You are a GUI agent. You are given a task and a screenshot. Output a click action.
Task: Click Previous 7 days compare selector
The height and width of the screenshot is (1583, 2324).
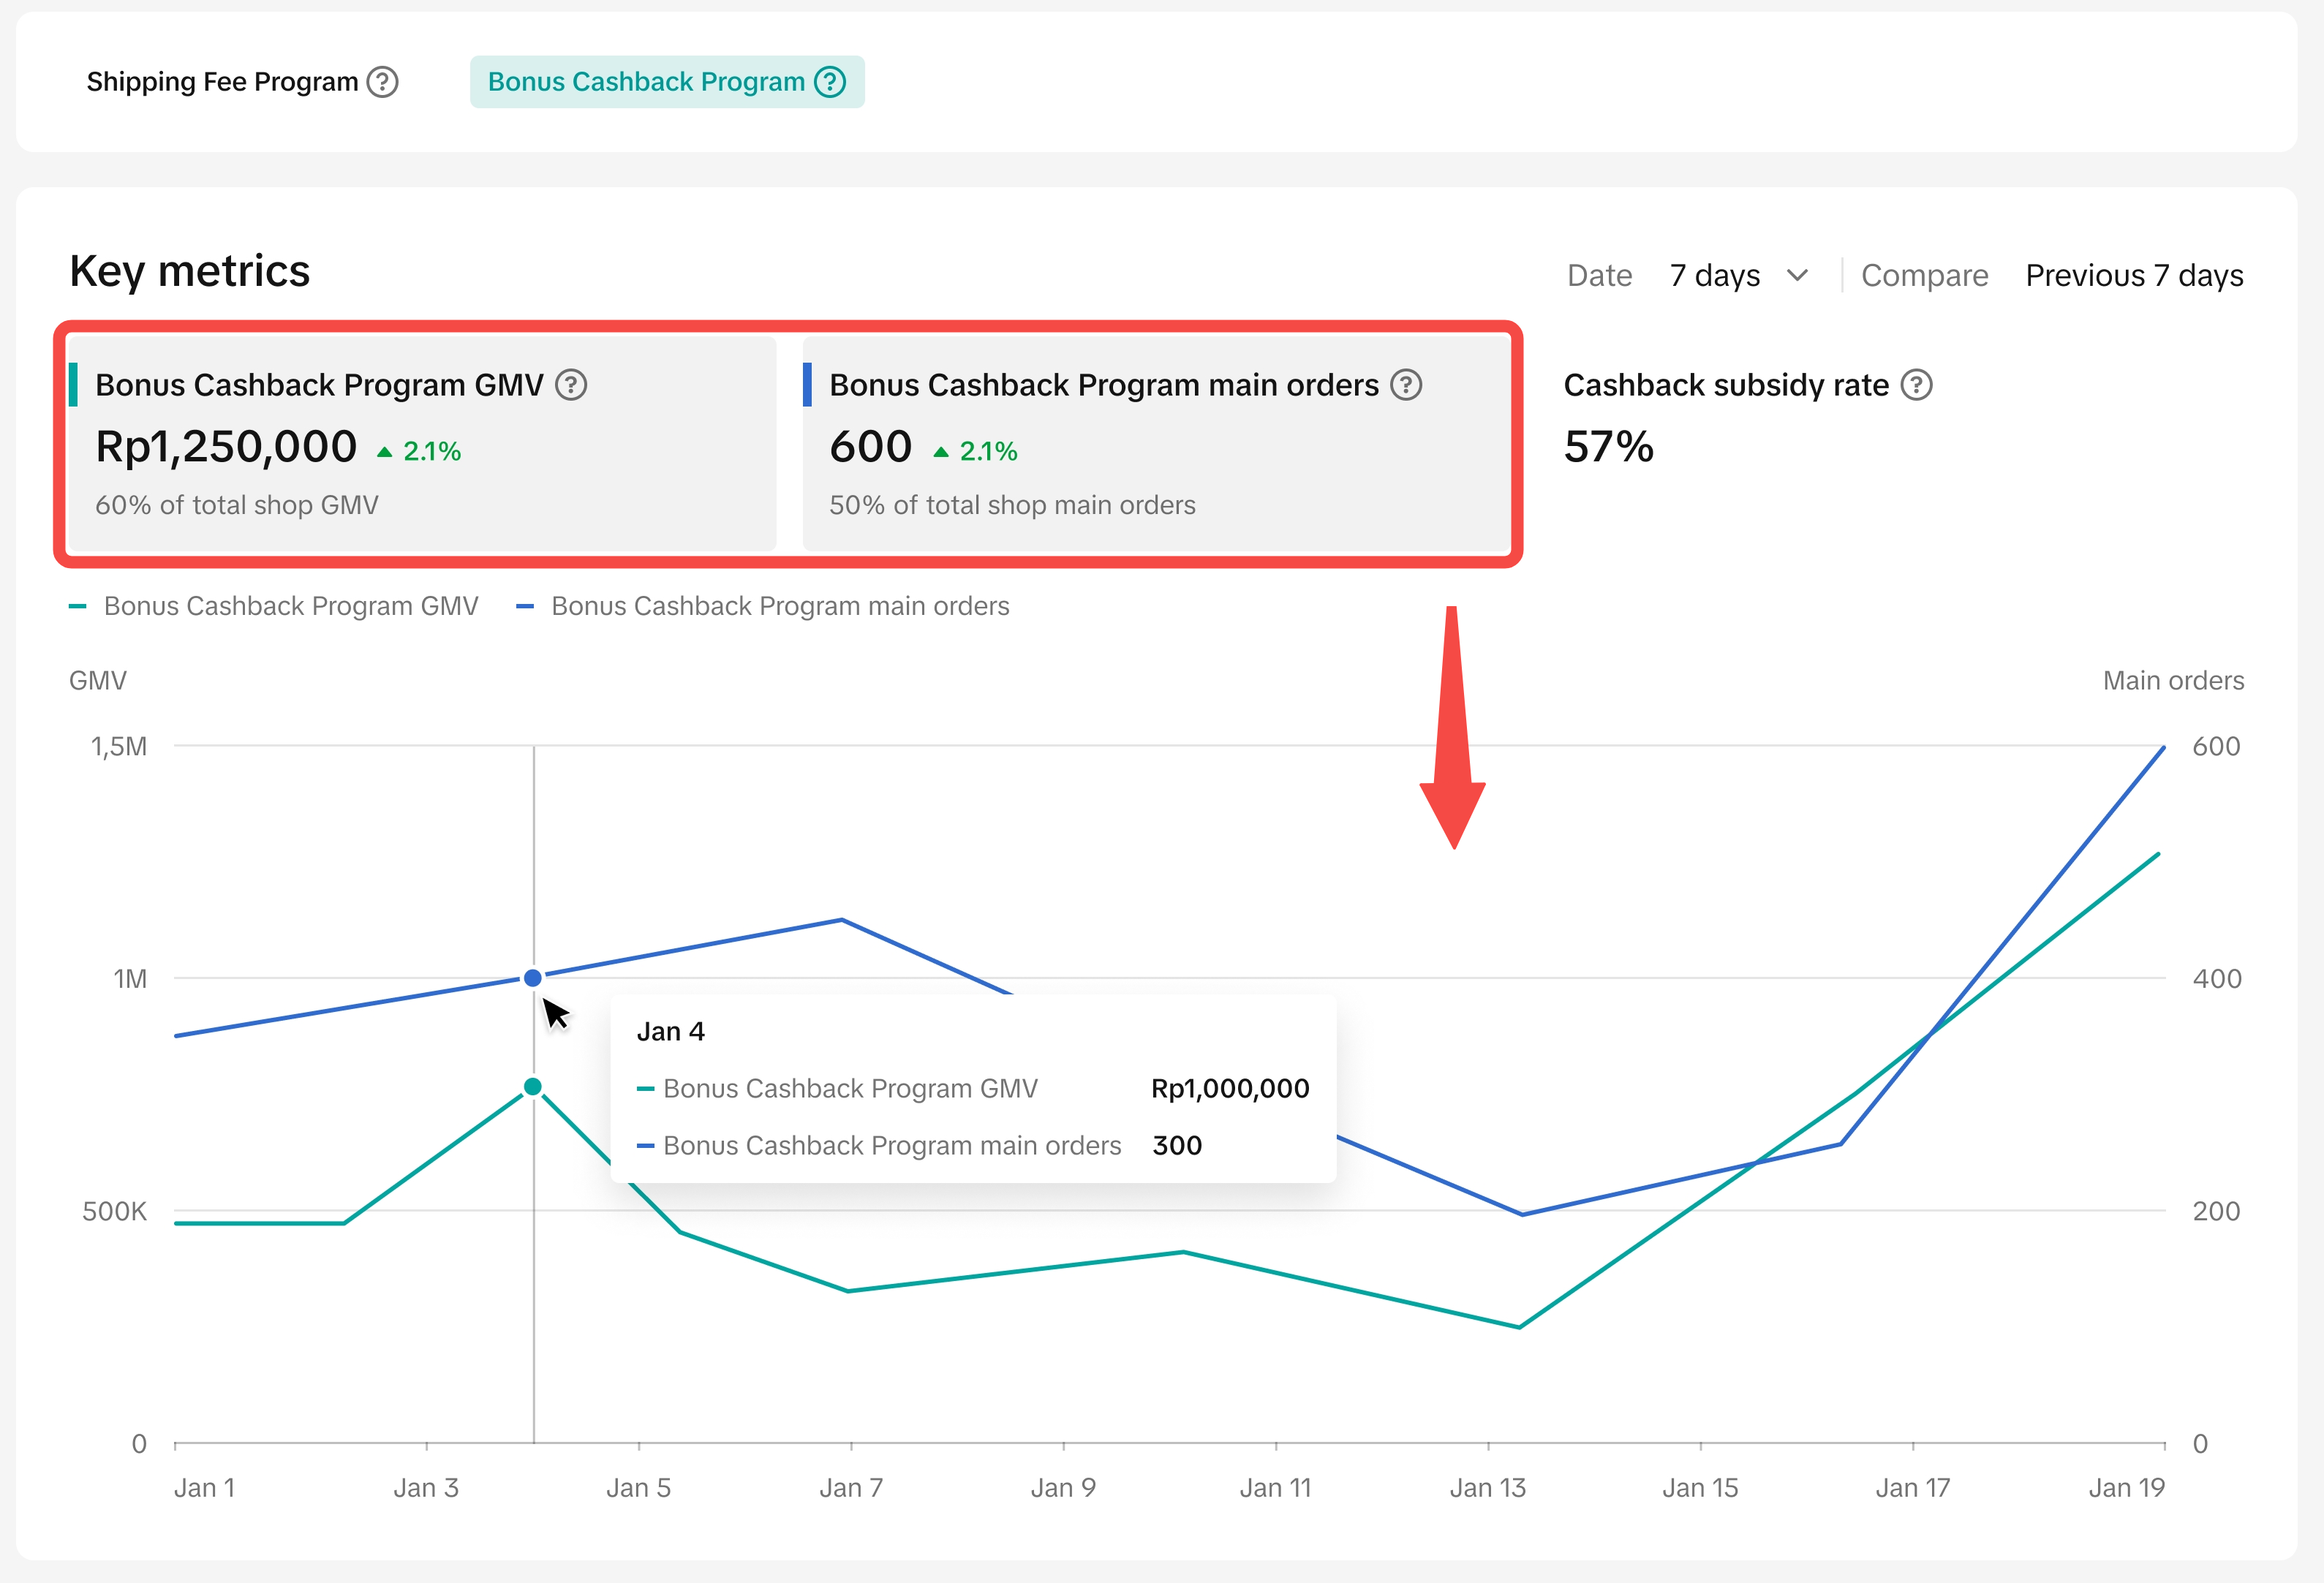2134,275
